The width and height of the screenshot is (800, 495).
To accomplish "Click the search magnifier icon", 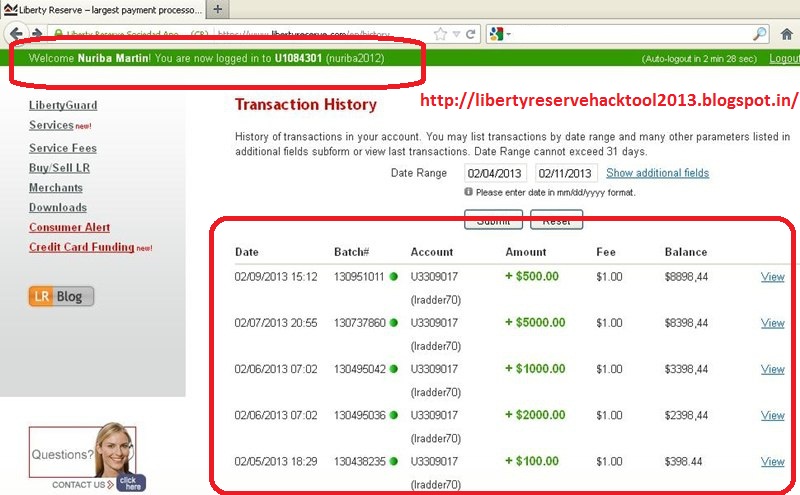I will [760, 34].
